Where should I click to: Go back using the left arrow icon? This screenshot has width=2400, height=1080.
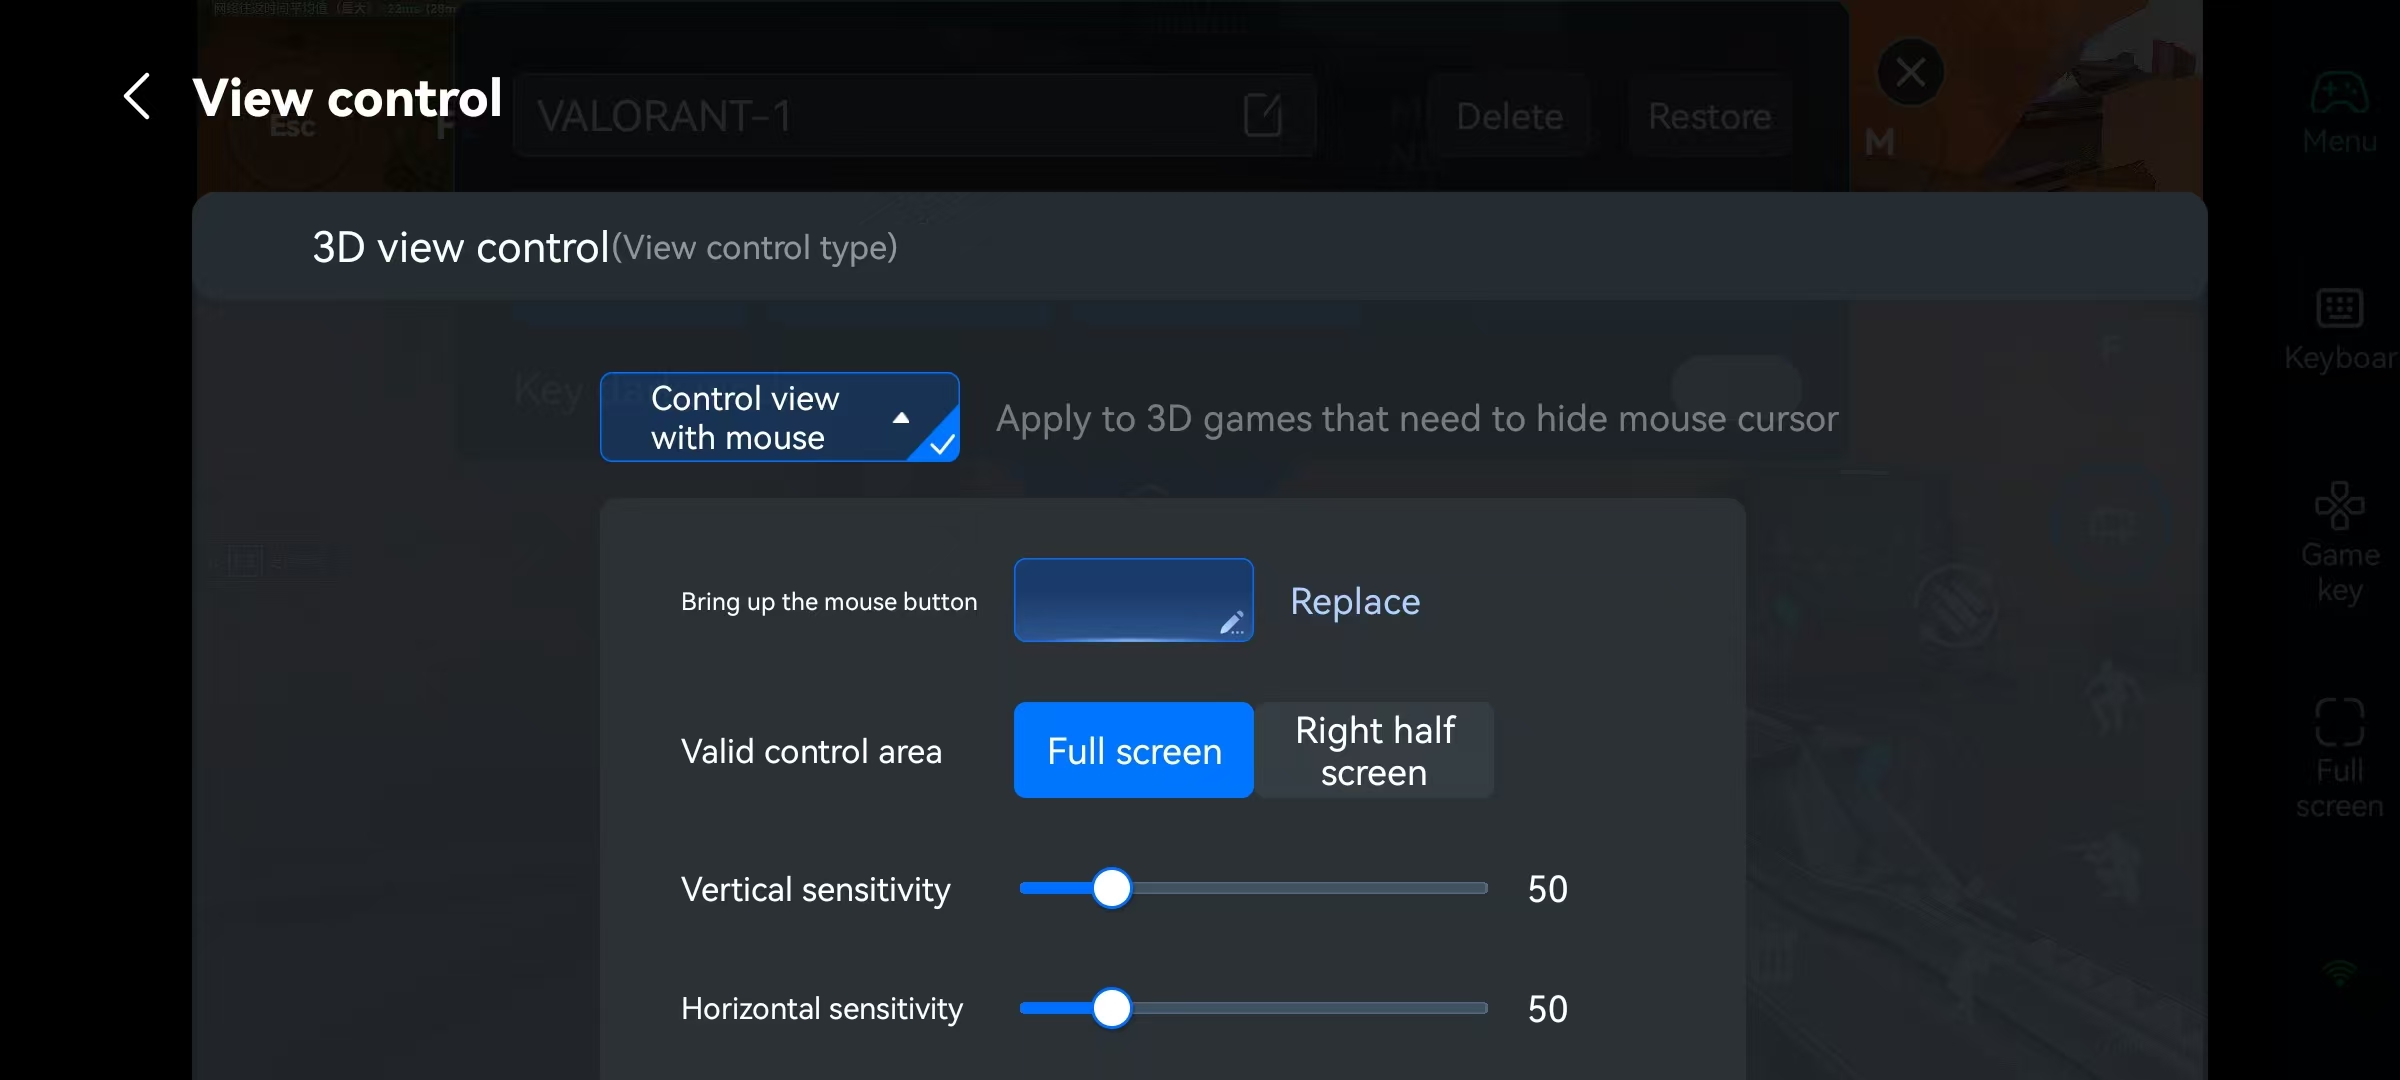tap(137, 97)
